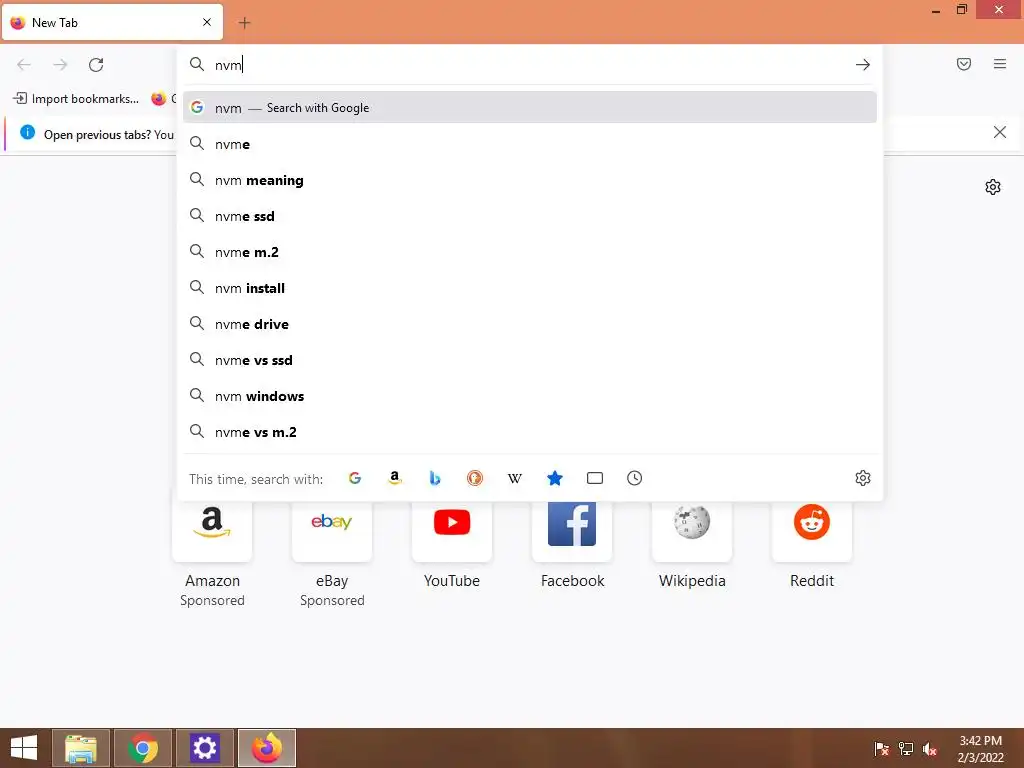Select the 'nvme vs m.2' suggestion

530,432
